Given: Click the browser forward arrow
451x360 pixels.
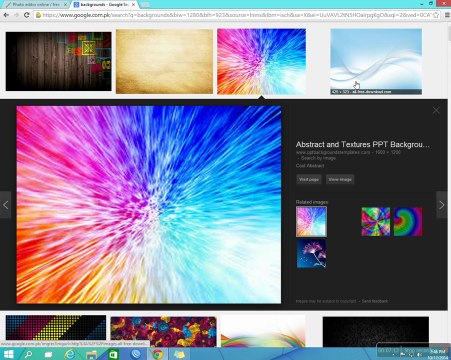Looking at the screenshot, I should (x=16, y=15).
